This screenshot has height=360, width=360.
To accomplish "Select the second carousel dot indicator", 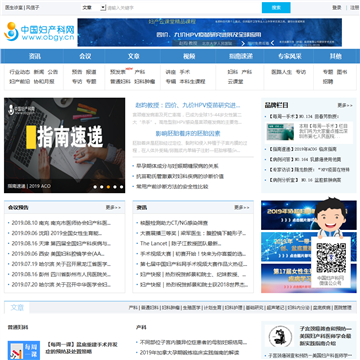I will [102, 187].
